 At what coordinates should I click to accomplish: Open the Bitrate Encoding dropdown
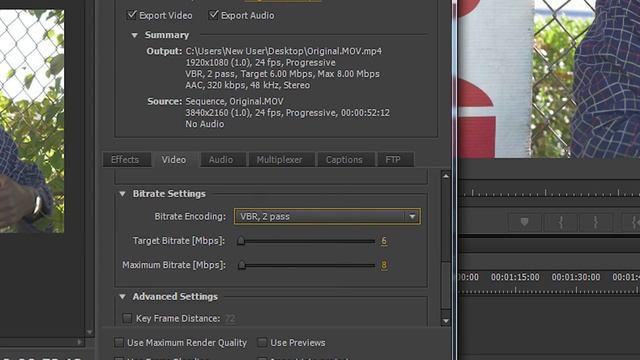[x=327, y=216]
